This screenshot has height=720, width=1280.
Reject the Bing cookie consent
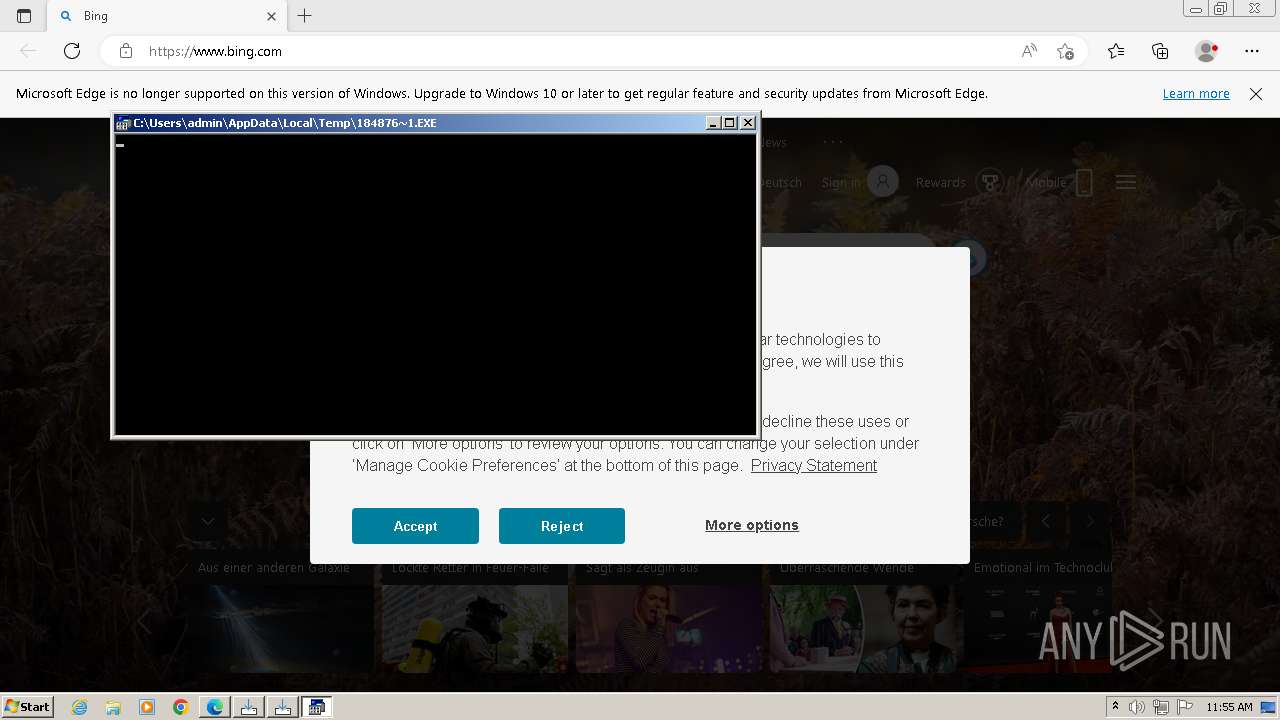pyautogui.click(x=562, y=526)
